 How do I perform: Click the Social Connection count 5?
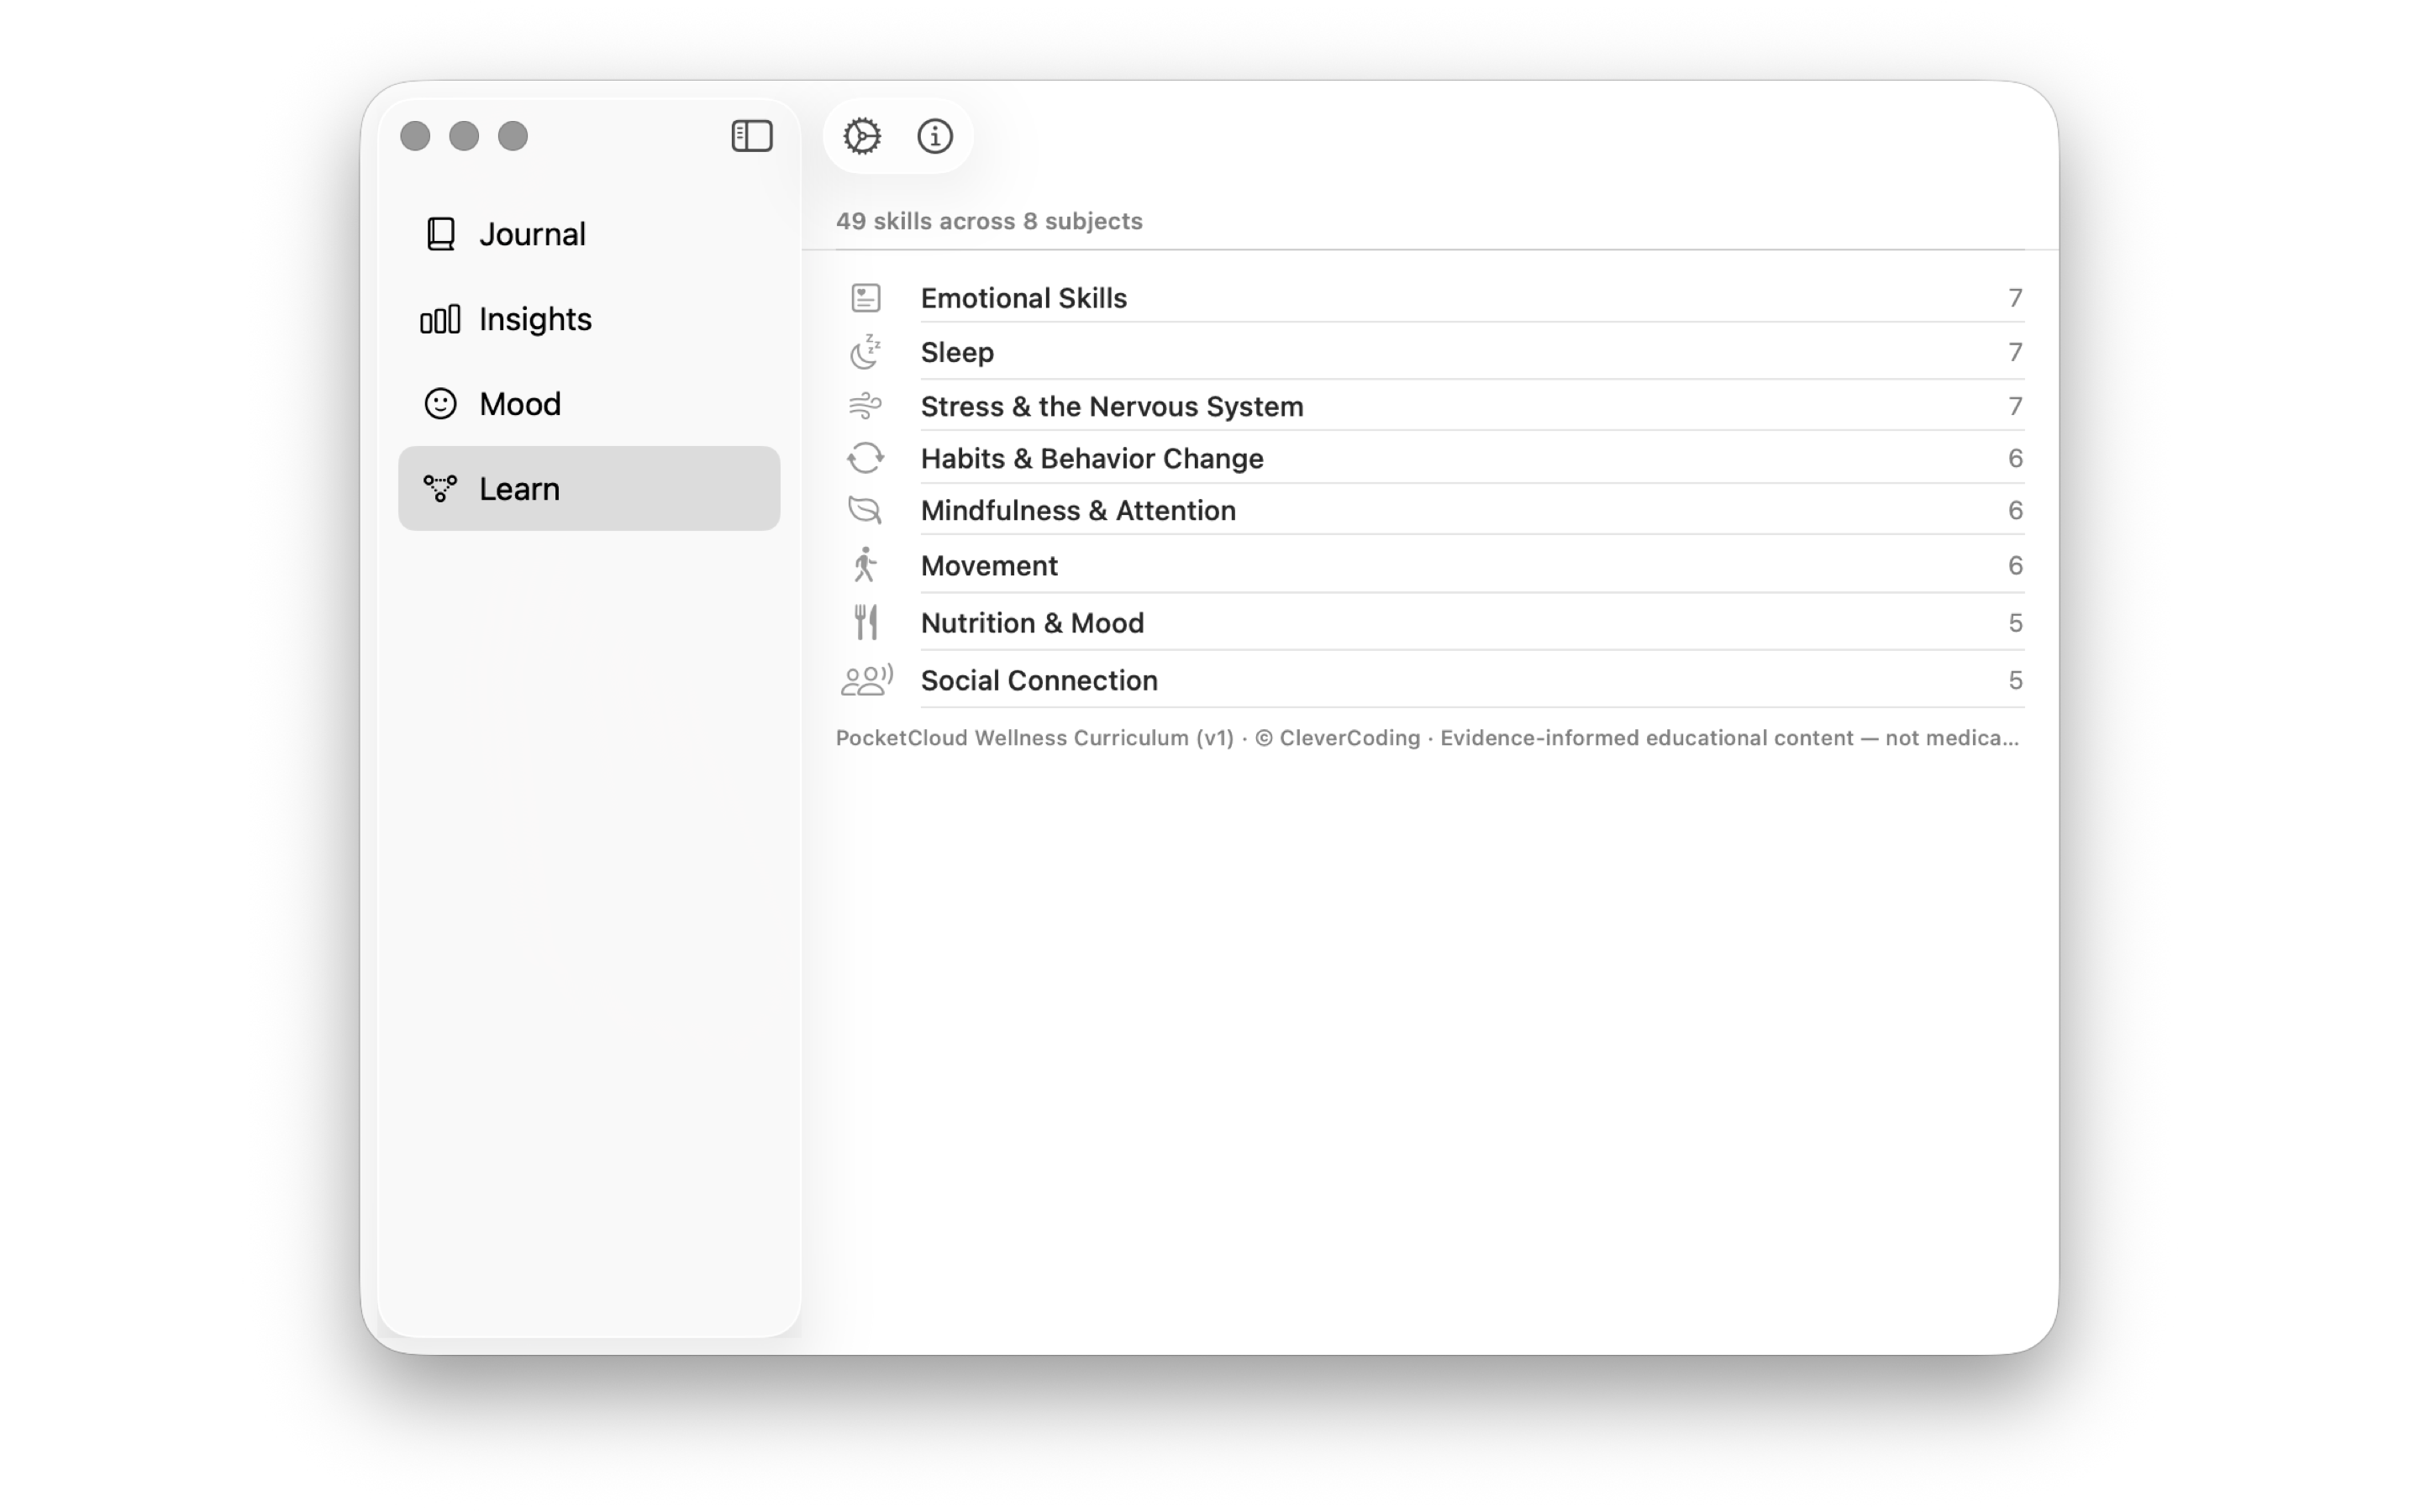[2015, 680]
